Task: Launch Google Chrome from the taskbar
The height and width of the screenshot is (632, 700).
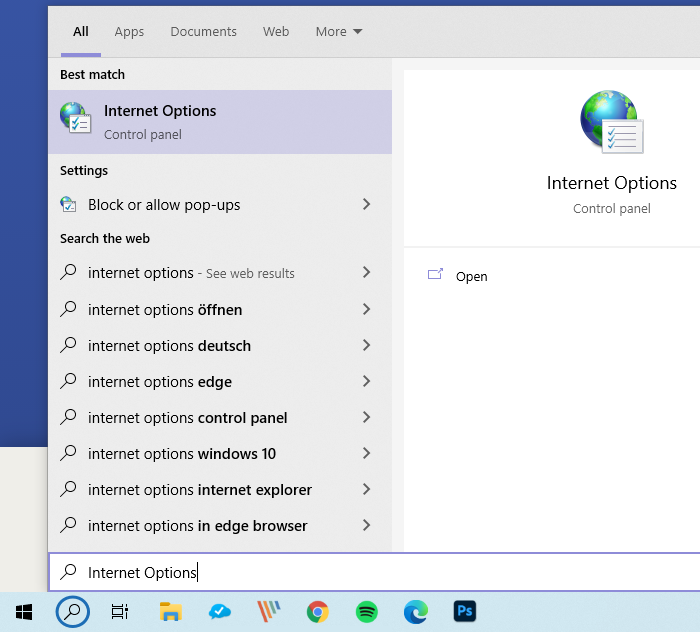Action: click(x=318, y=612)
